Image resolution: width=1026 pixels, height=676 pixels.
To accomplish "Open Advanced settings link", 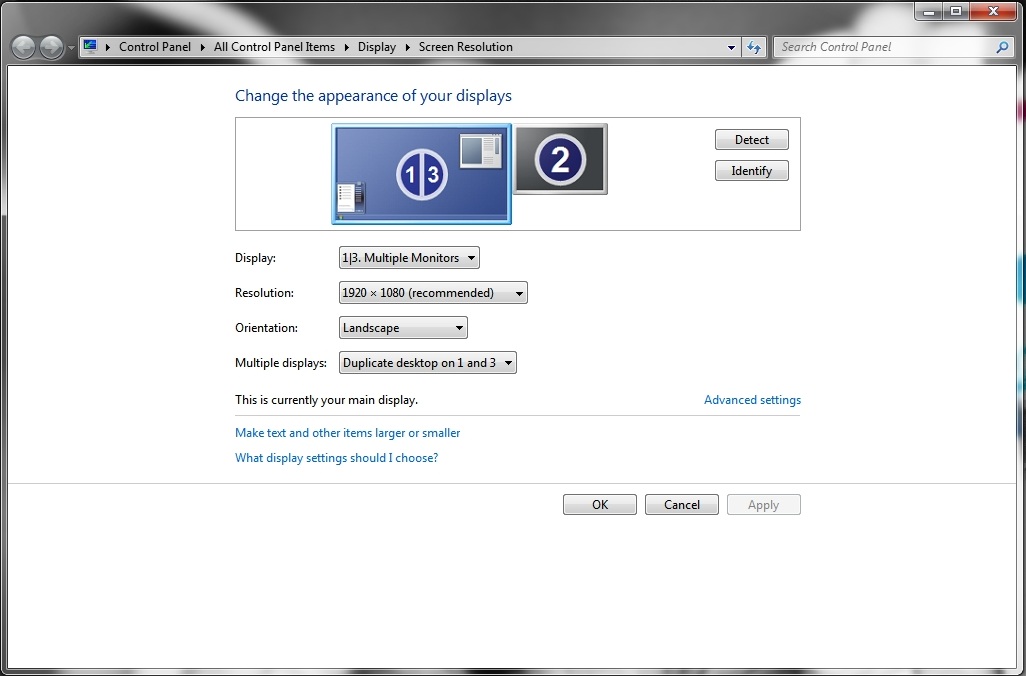I will point(752,400).
